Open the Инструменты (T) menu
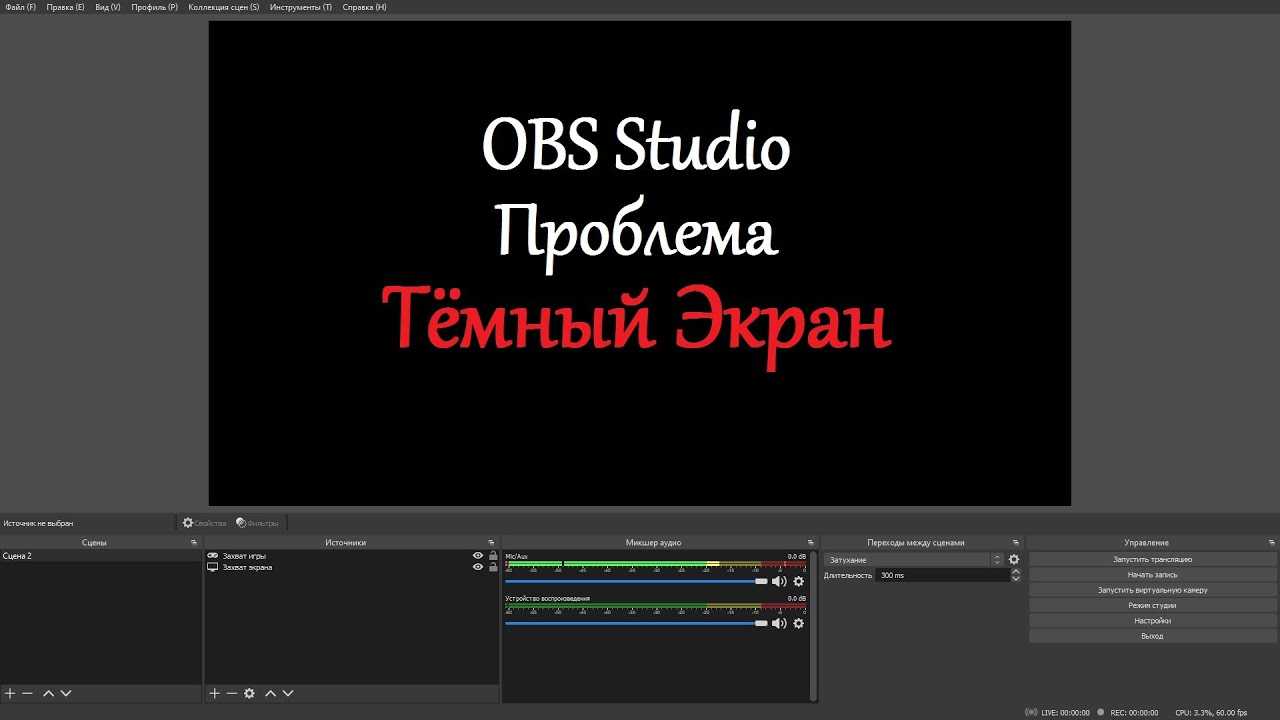 (x=301, y=7)
